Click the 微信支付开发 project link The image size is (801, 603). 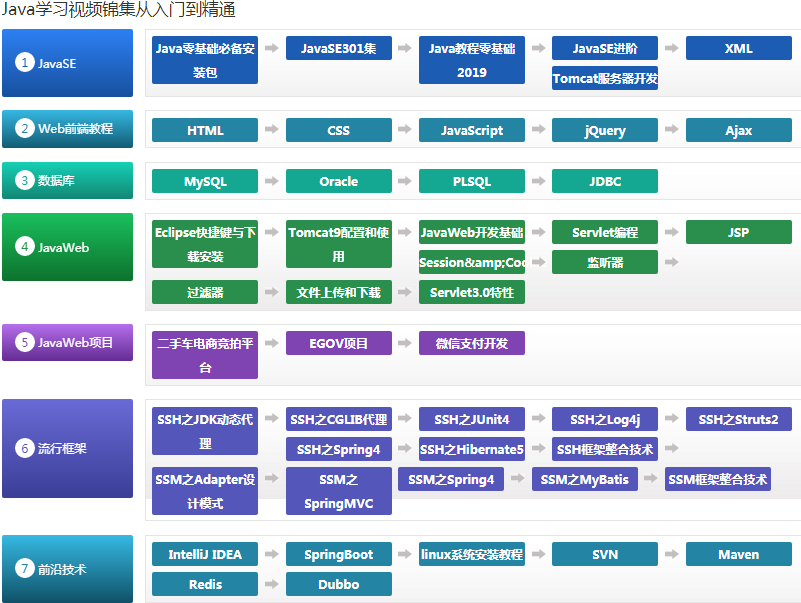tap(472, 343)
